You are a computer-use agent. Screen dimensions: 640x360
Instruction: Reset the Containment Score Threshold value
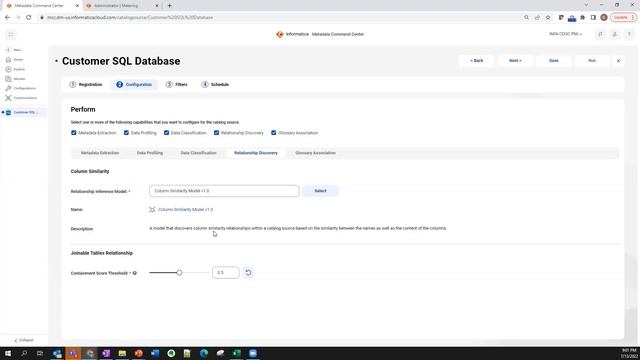(x=248, y=273)
